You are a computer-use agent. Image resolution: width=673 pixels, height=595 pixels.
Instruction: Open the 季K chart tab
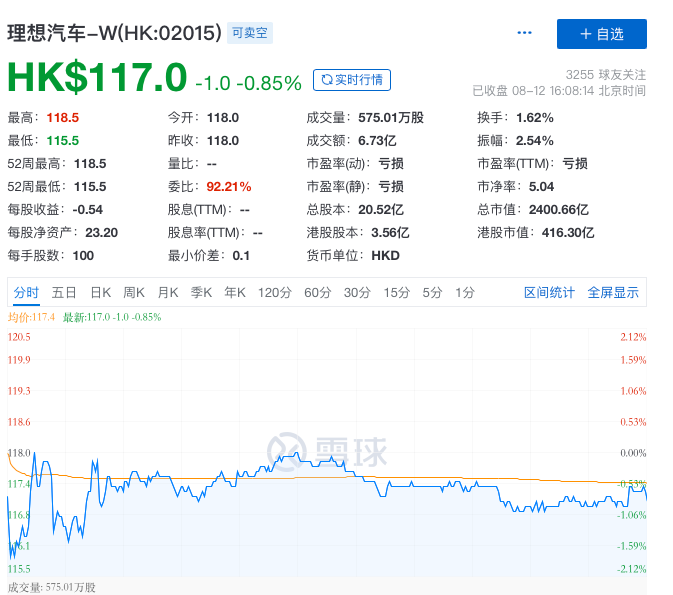[x=201, y=292]
